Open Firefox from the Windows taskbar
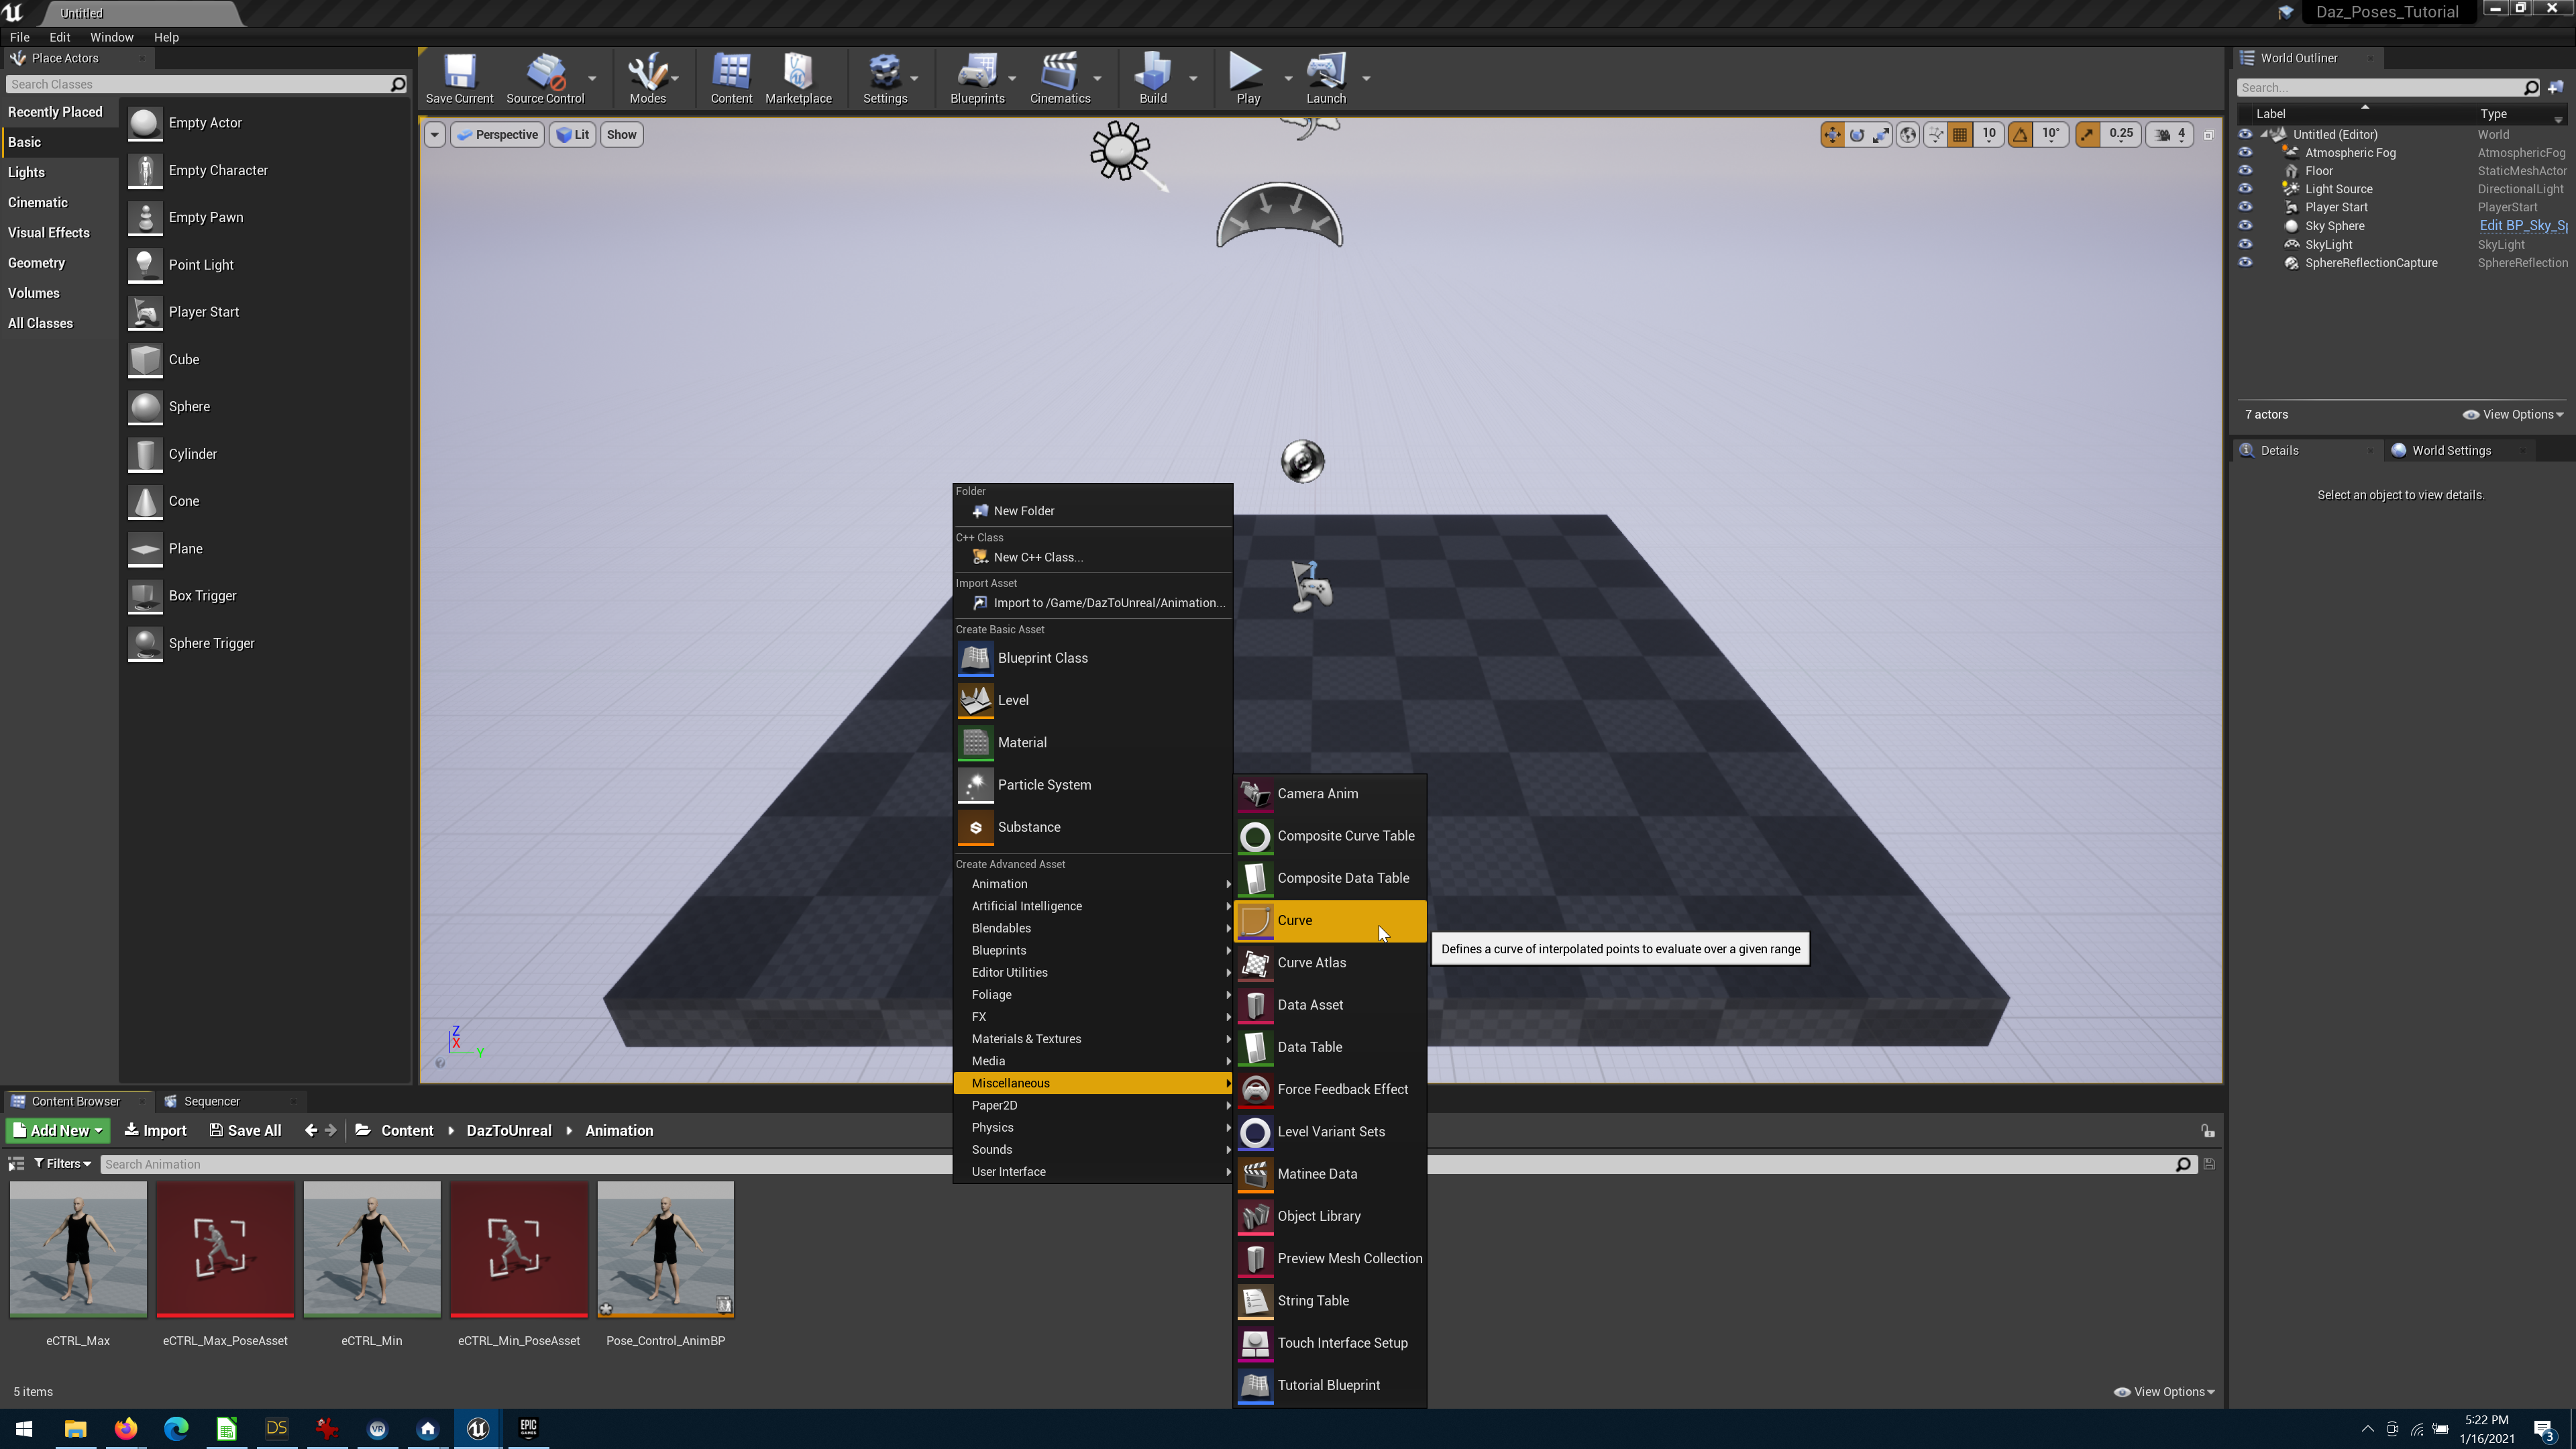Image resolution: width=2576 pixels, height=1449 pixels. 125,1428
